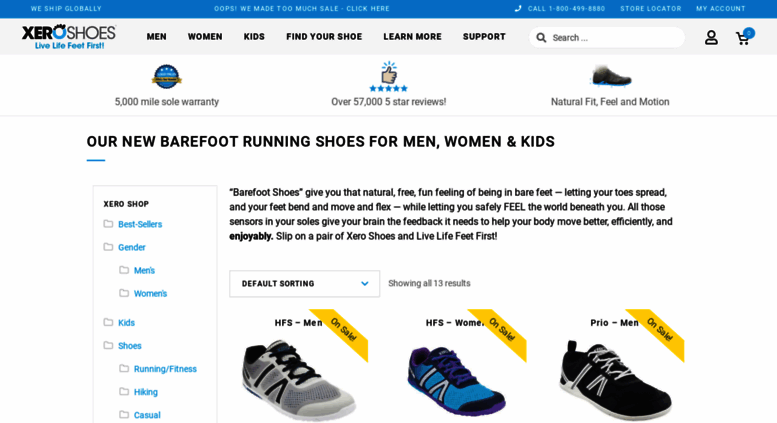Click the too much sale banner link
Viewport: 777px width, 423px height.
[x=302, y=8]
